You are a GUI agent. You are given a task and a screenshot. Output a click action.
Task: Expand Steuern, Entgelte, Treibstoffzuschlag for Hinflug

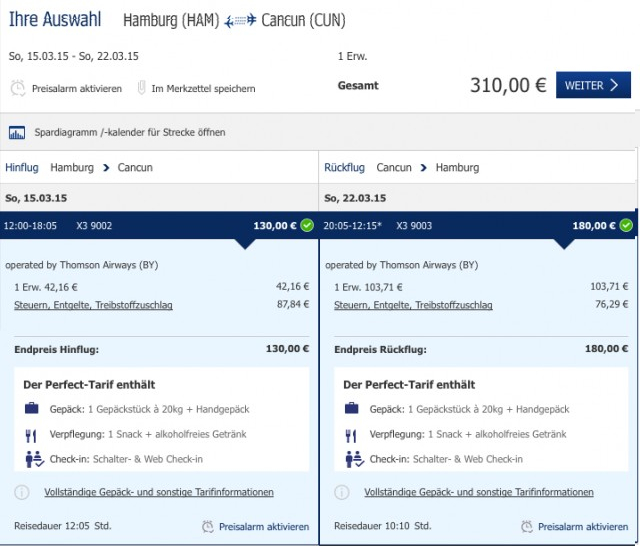(93, 305)
